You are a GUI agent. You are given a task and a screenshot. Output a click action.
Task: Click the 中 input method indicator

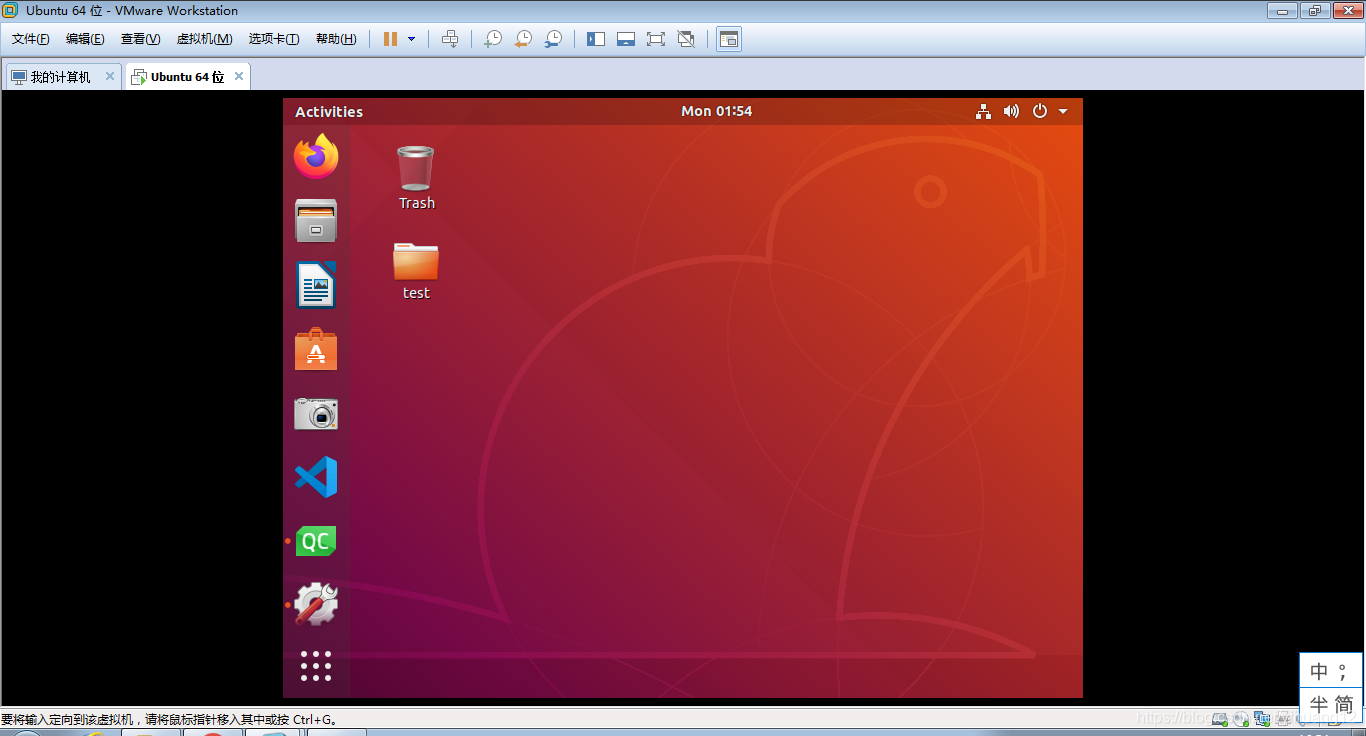pyautogui.click(x=1319, y=671)
